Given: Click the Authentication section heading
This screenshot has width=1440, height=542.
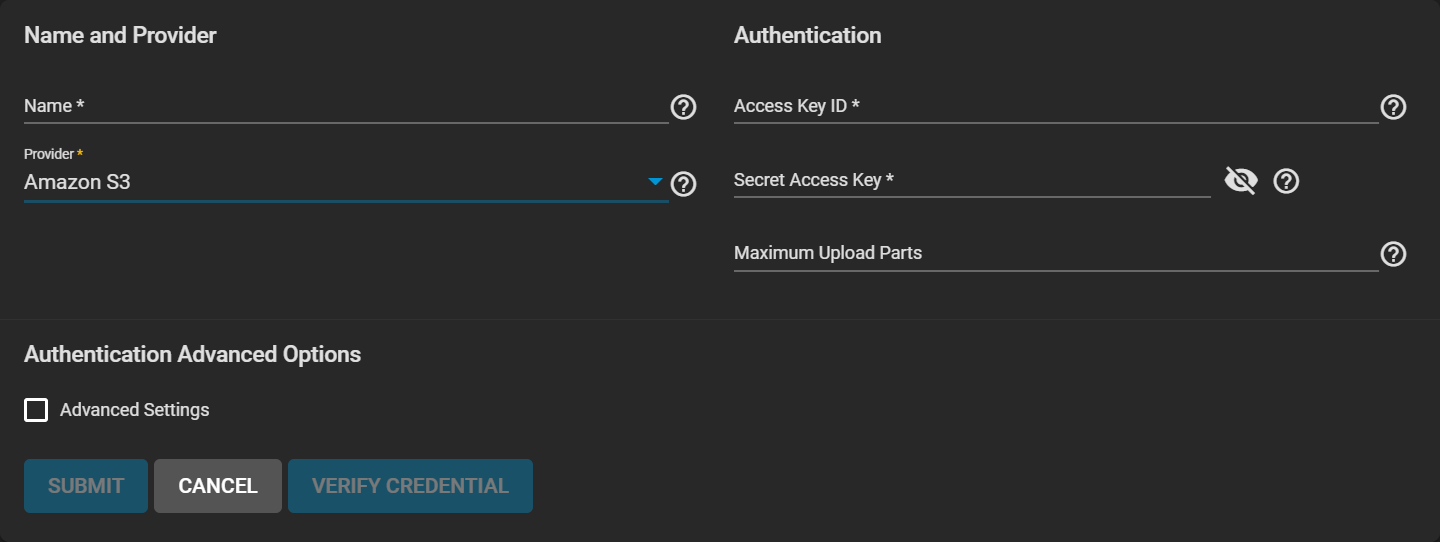Looking at the screenshot, I should [807, 35].
